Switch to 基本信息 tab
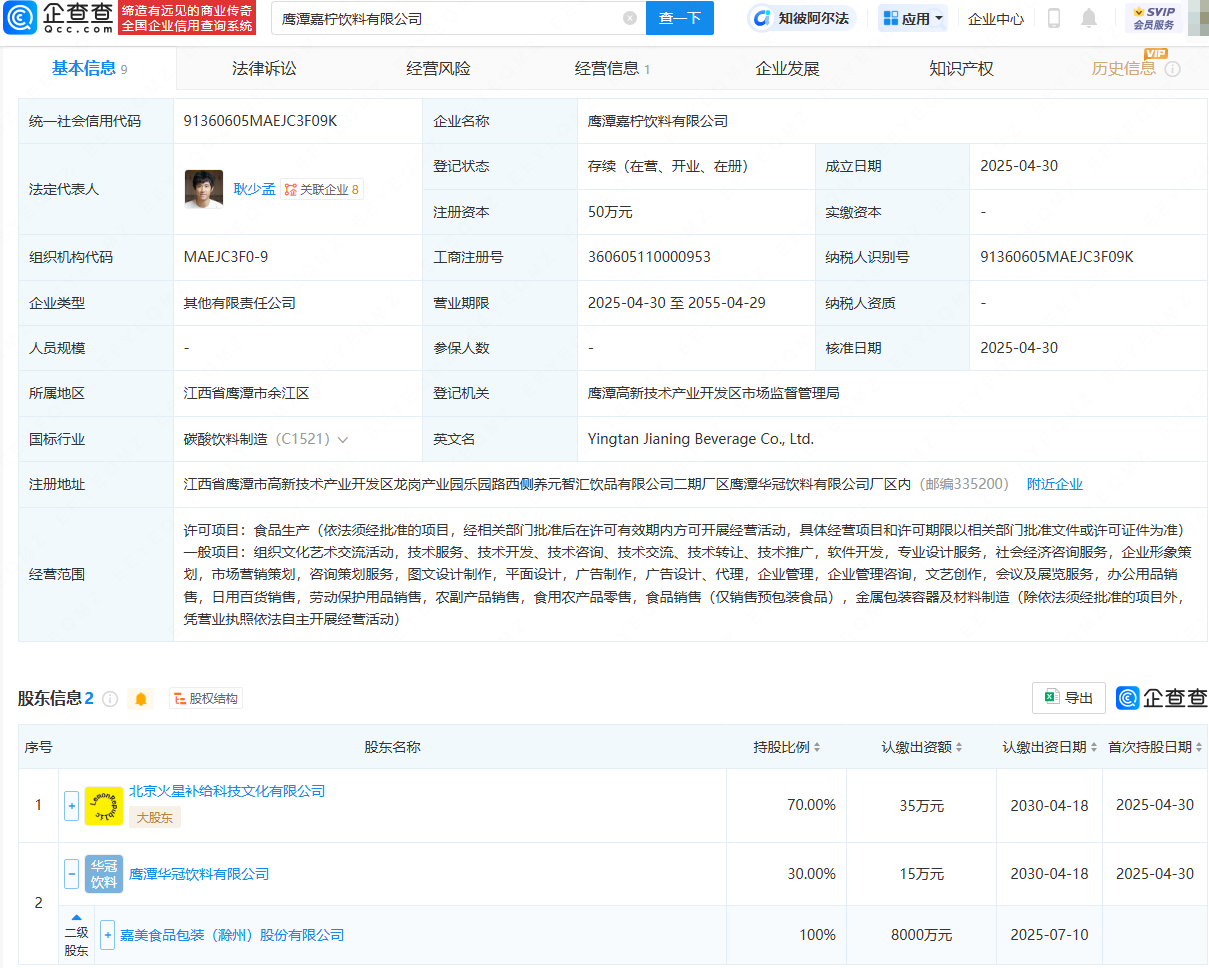The width and height of the screenshot is (1209, 968). click(x=89, y=68)
